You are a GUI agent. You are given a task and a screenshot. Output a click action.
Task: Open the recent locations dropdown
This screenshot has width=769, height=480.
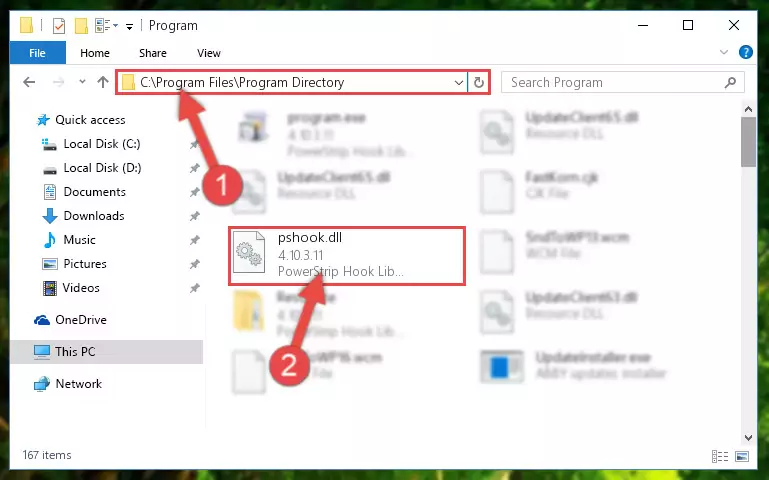[82, 82]
